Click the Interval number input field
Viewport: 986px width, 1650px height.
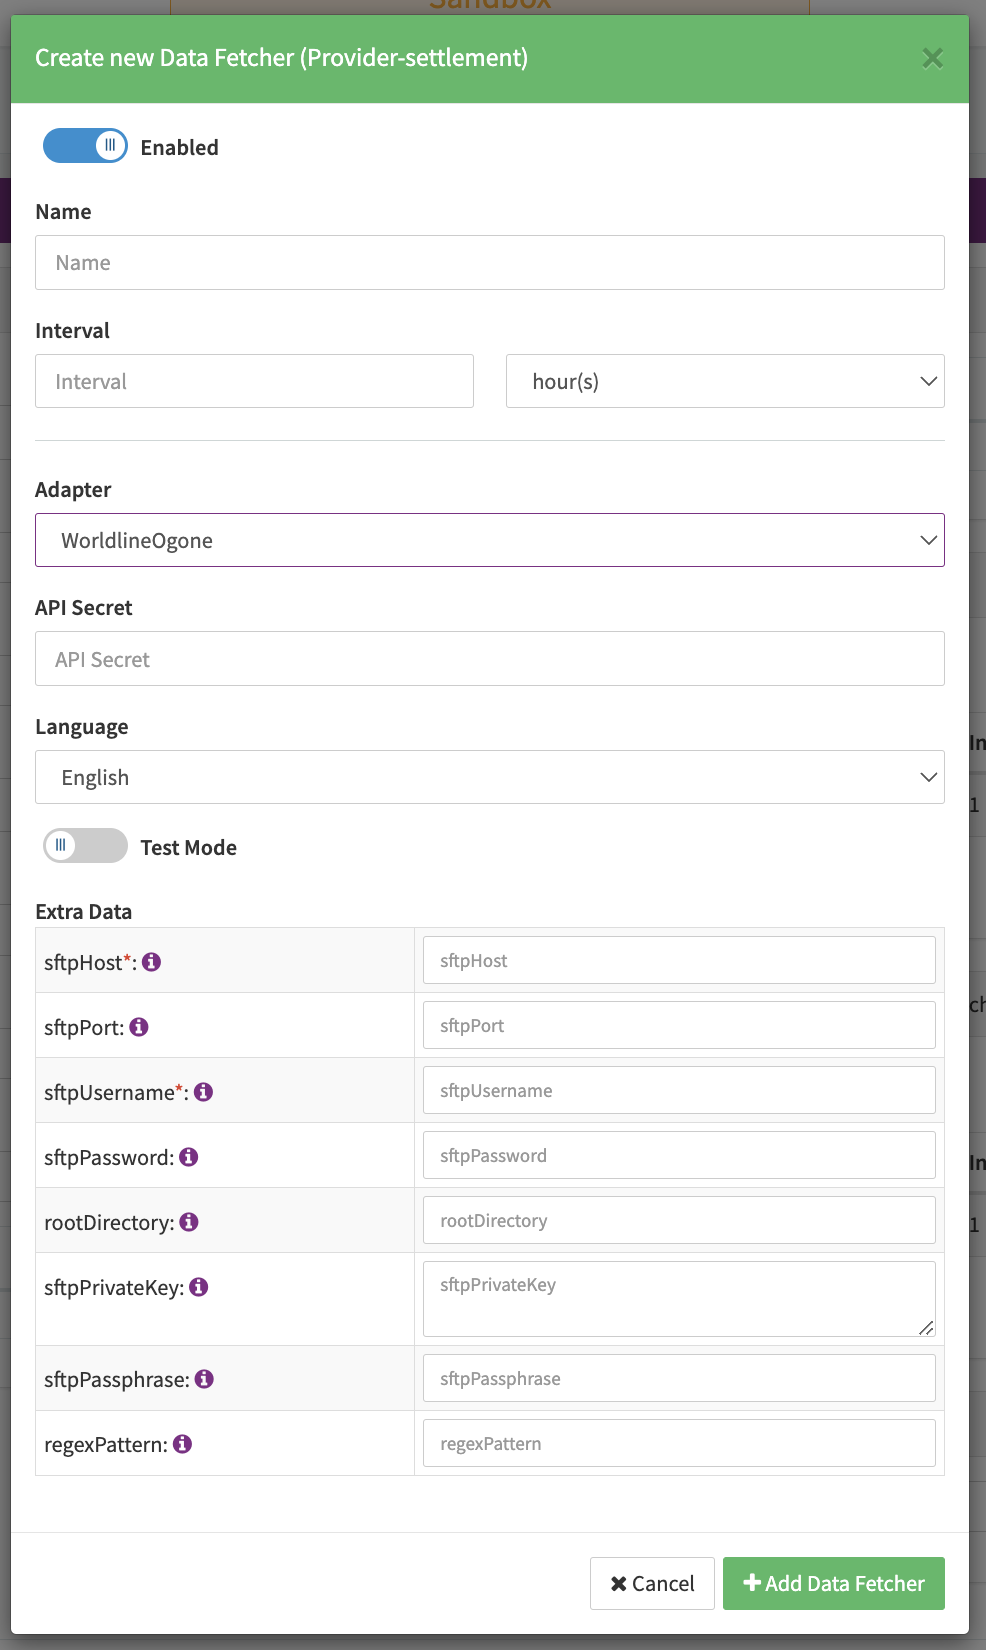pos(254,381)
